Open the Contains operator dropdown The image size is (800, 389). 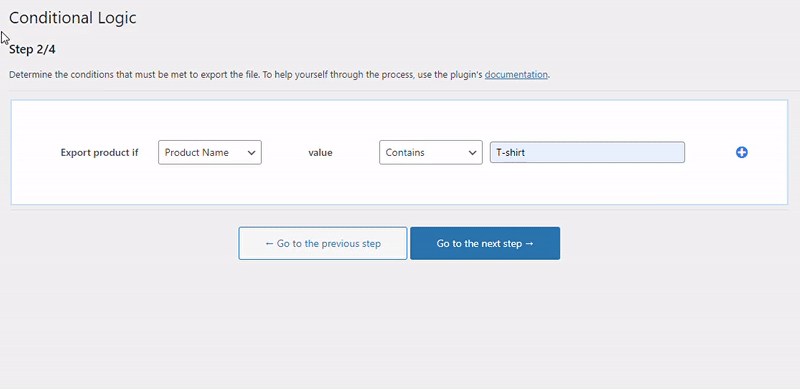tap(431, 153)
